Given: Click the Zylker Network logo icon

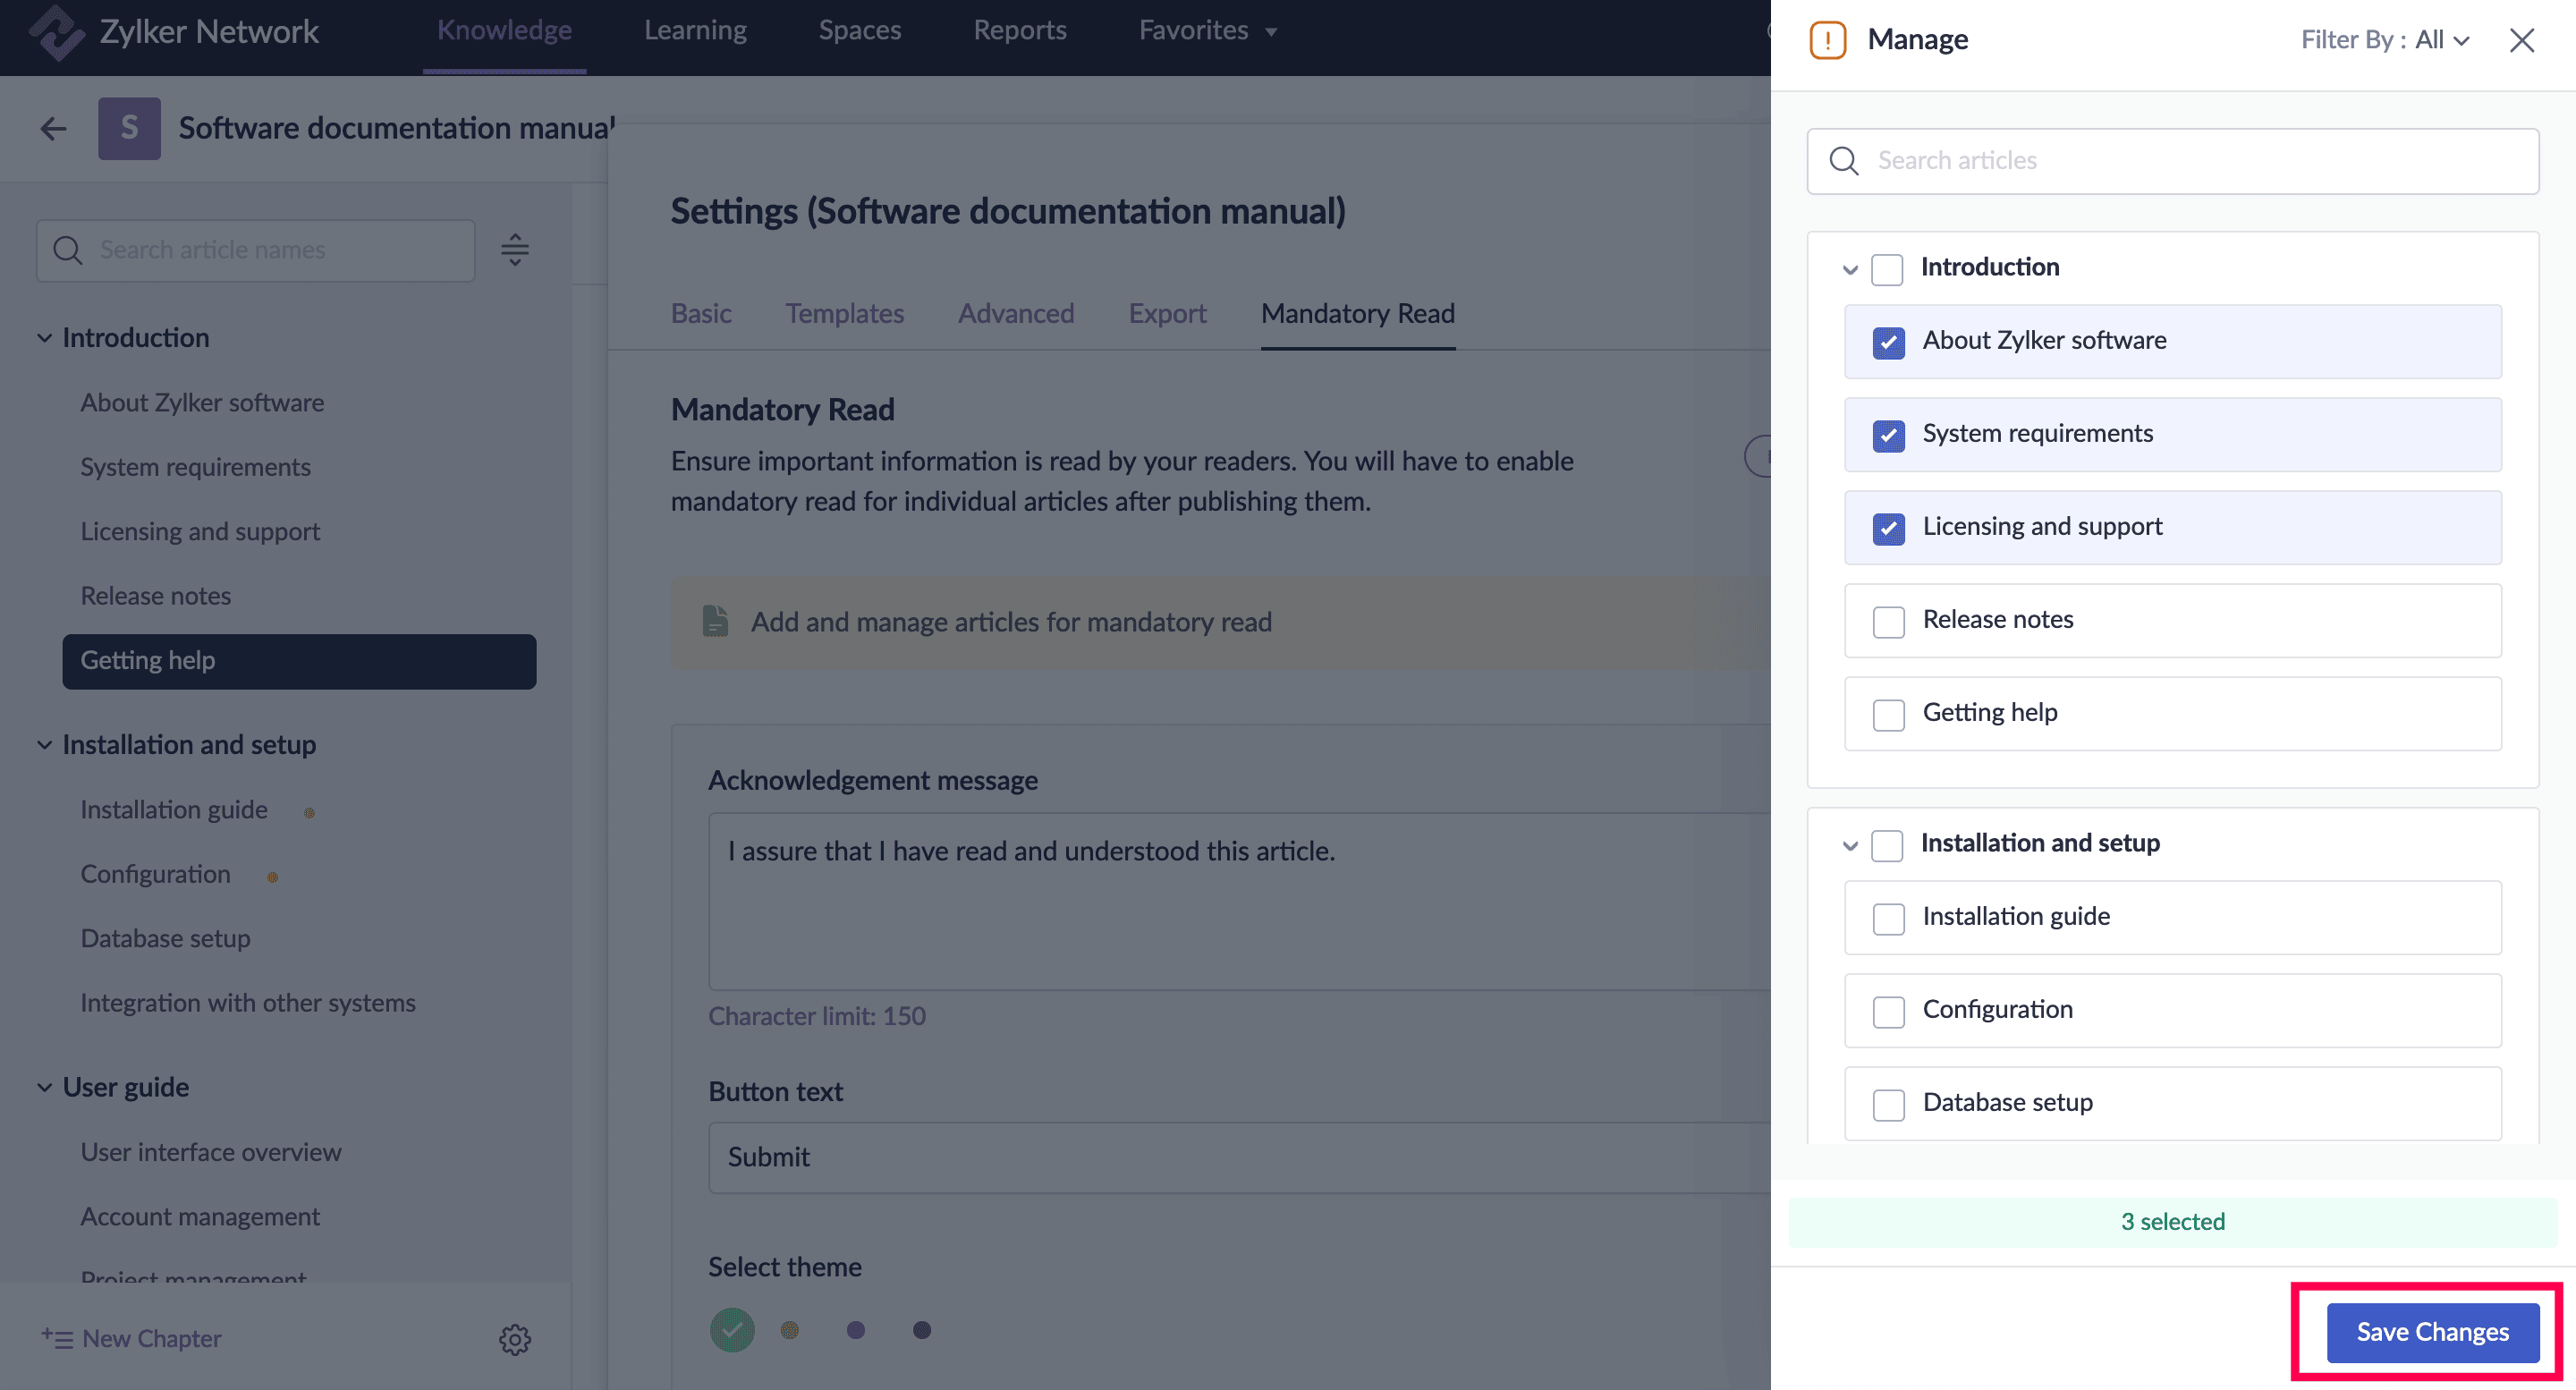Looking at the screenshot, I should click(x=56, y=32).
